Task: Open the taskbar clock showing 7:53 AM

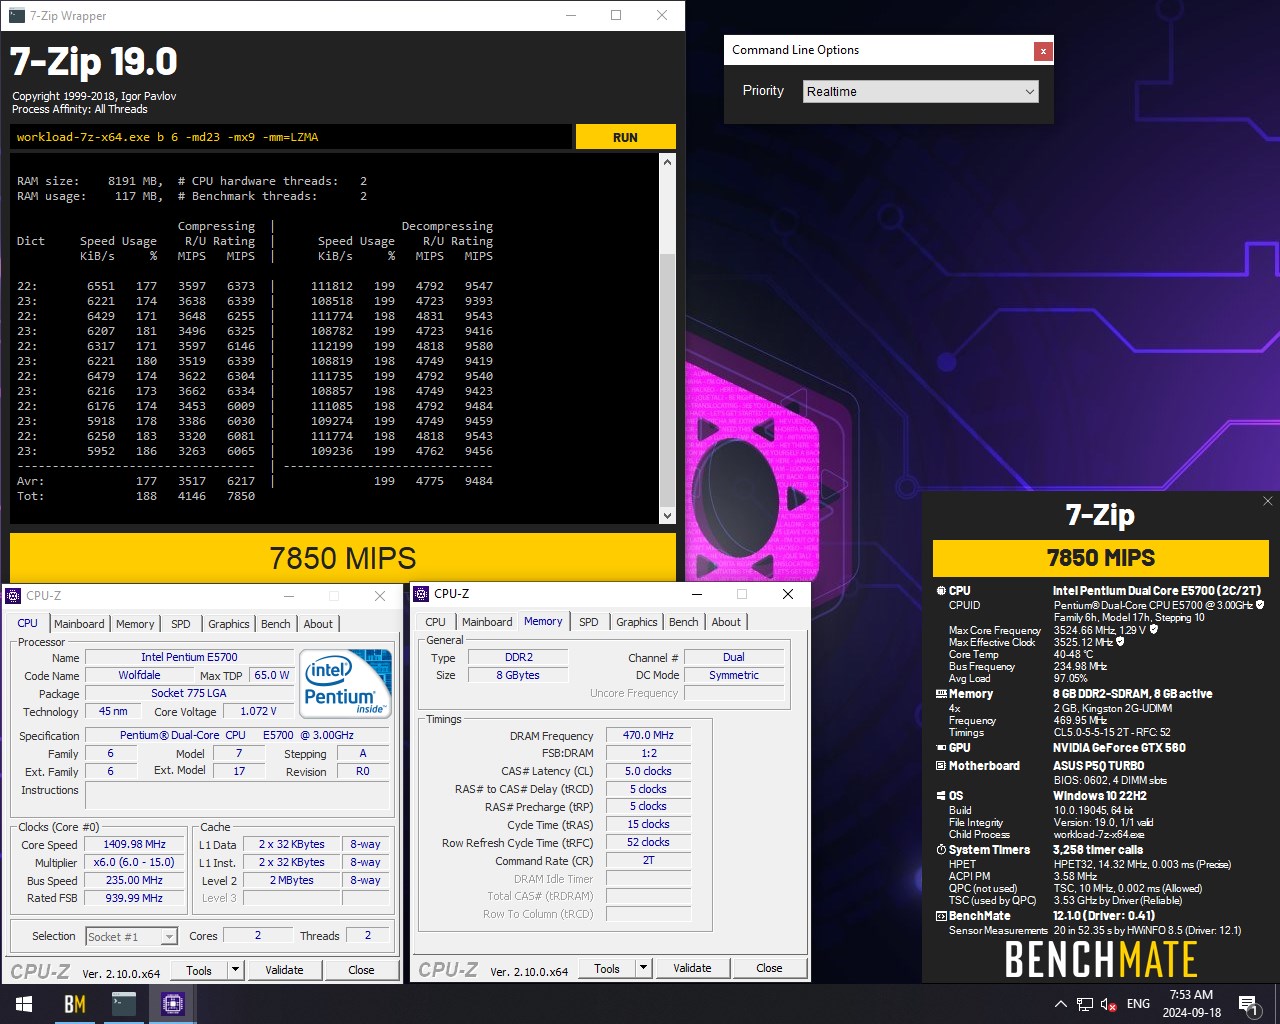Action: pos(1191,1004)
